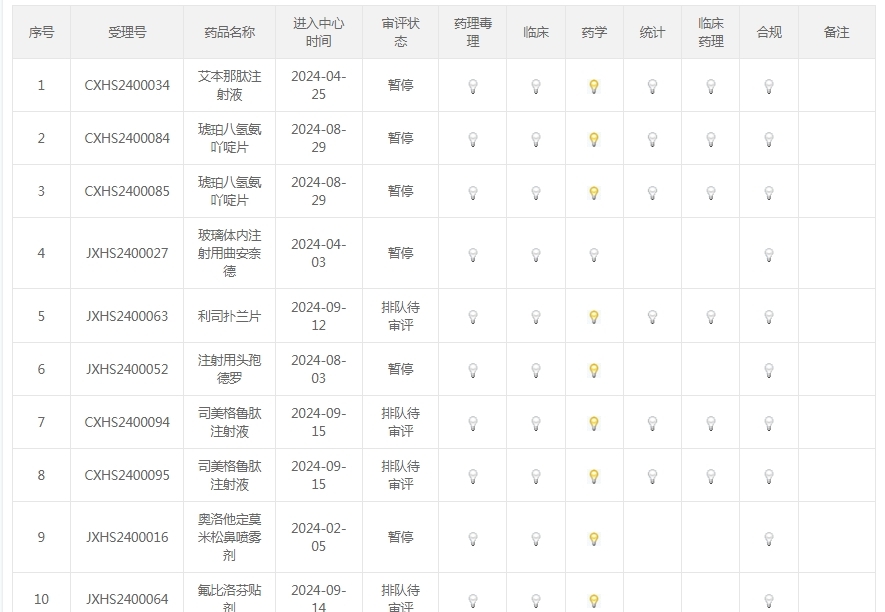Click the 审评状态 column header

tap(400, 32)
